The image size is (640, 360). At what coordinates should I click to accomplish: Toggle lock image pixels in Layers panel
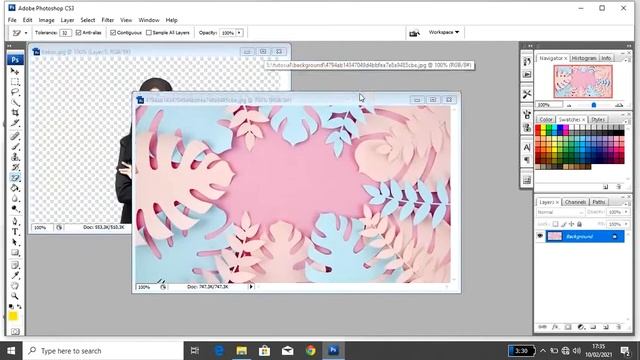pyautogui.click(x=564, y=224)
